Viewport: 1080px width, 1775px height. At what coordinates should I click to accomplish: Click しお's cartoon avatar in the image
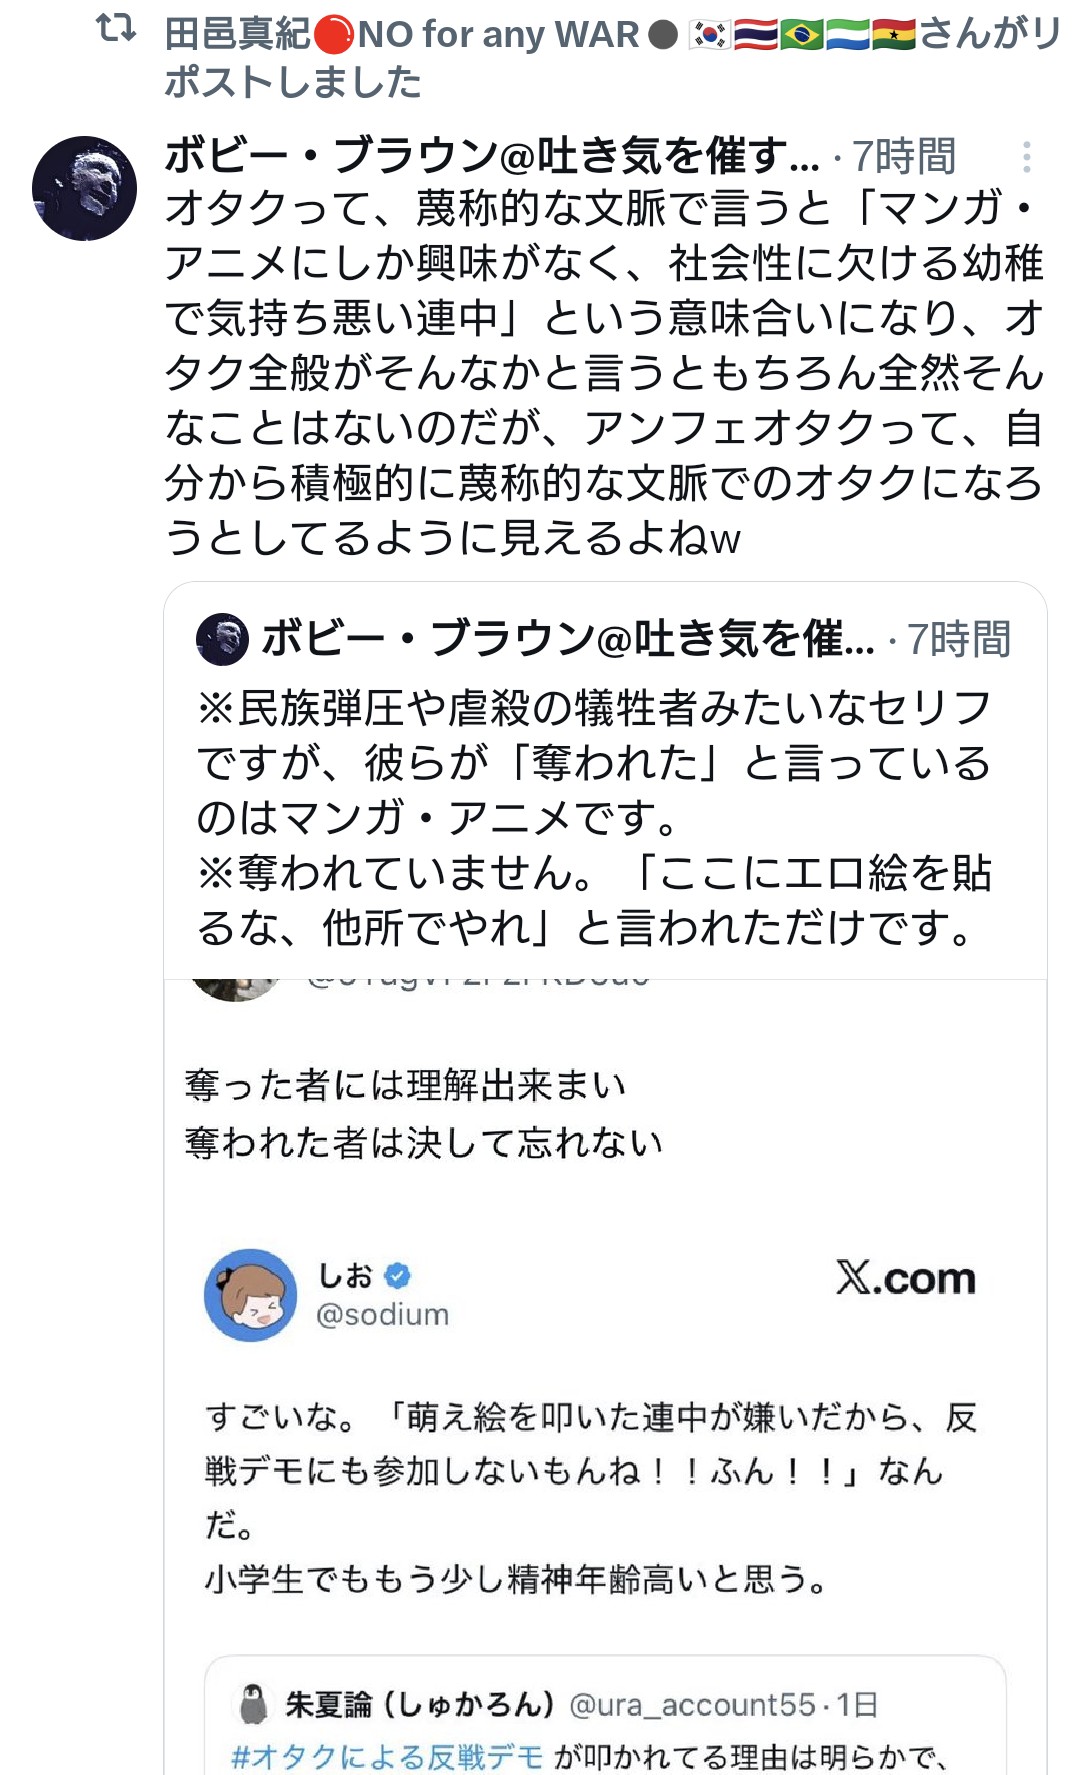(x=251, y=1295)
